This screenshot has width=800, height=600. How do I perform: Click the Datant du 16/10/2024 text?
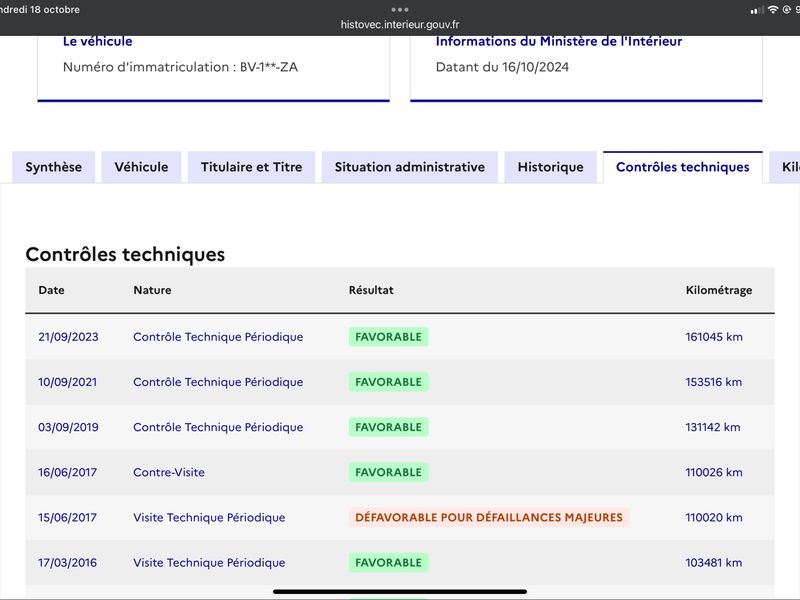click(x=502, y=67)
